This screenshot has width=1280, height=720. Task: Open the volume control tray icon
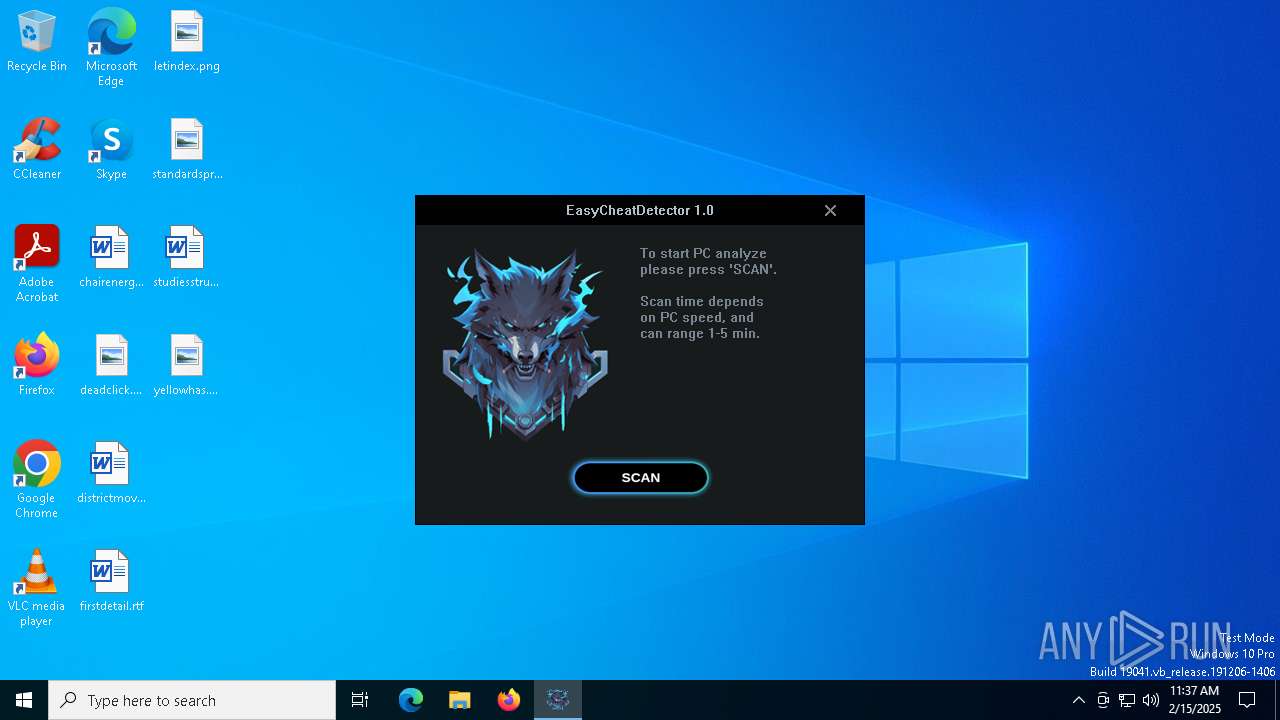(1151, 700)
